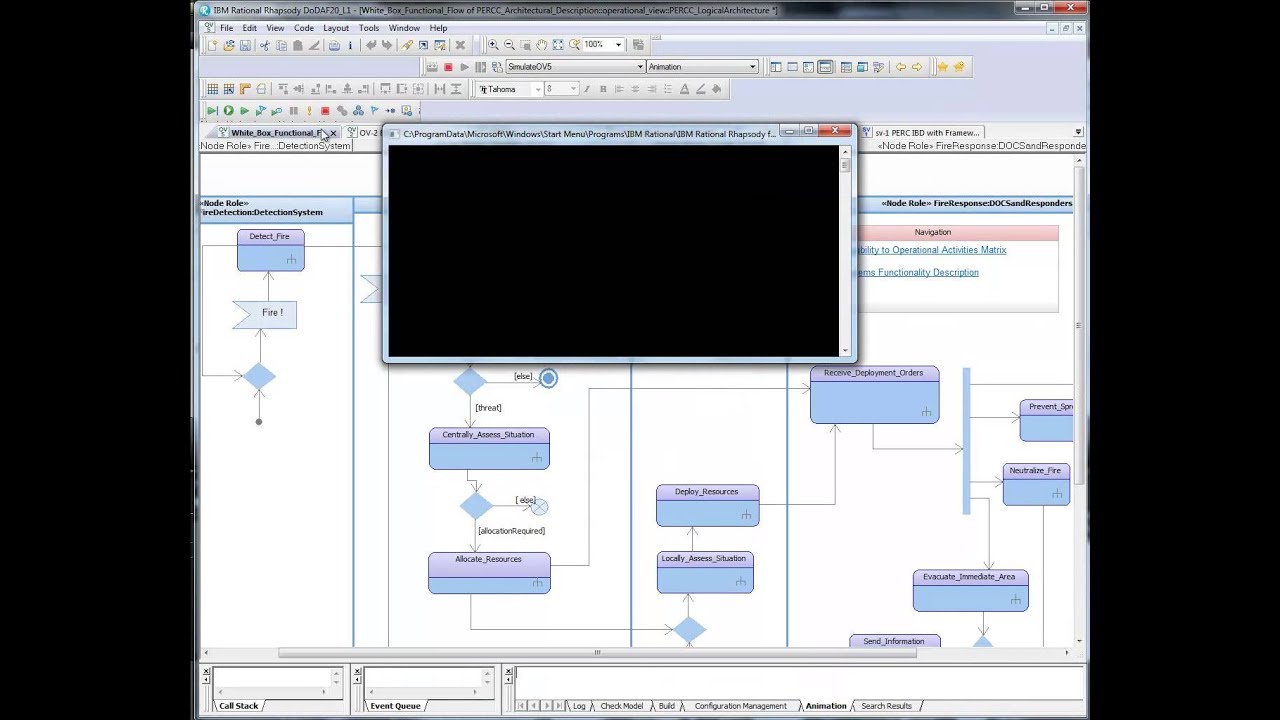
Task: Switch to the Configuration Management tab
Action: pos(740,706)
